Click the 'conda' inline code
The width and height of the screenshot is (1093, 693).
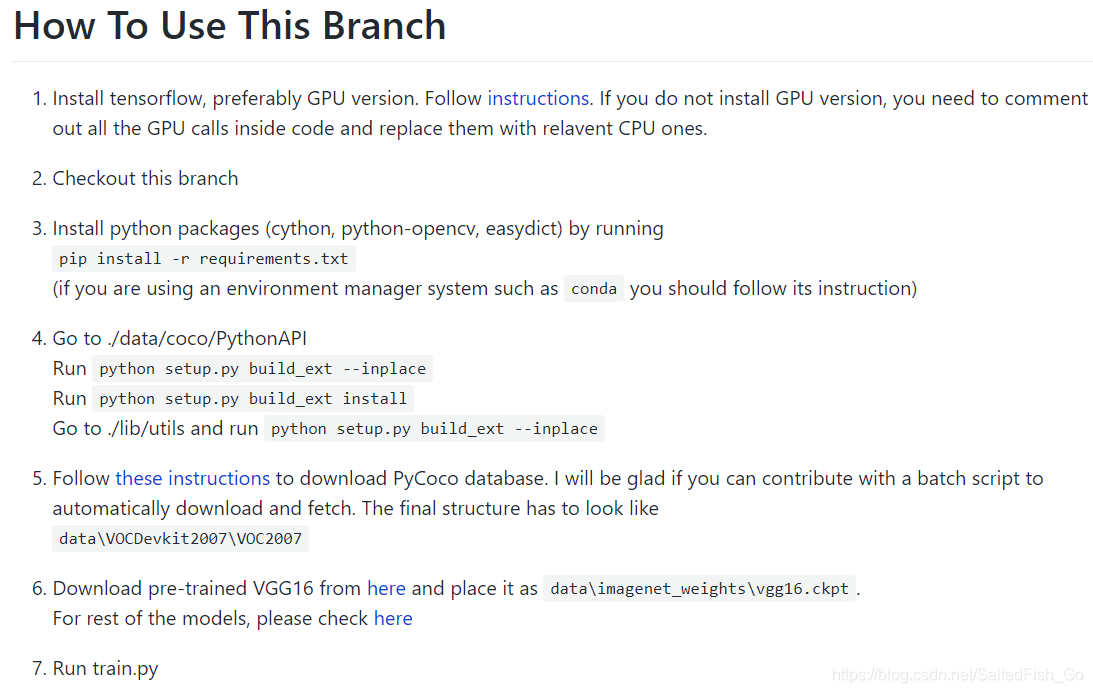click(x=594, y=289)
